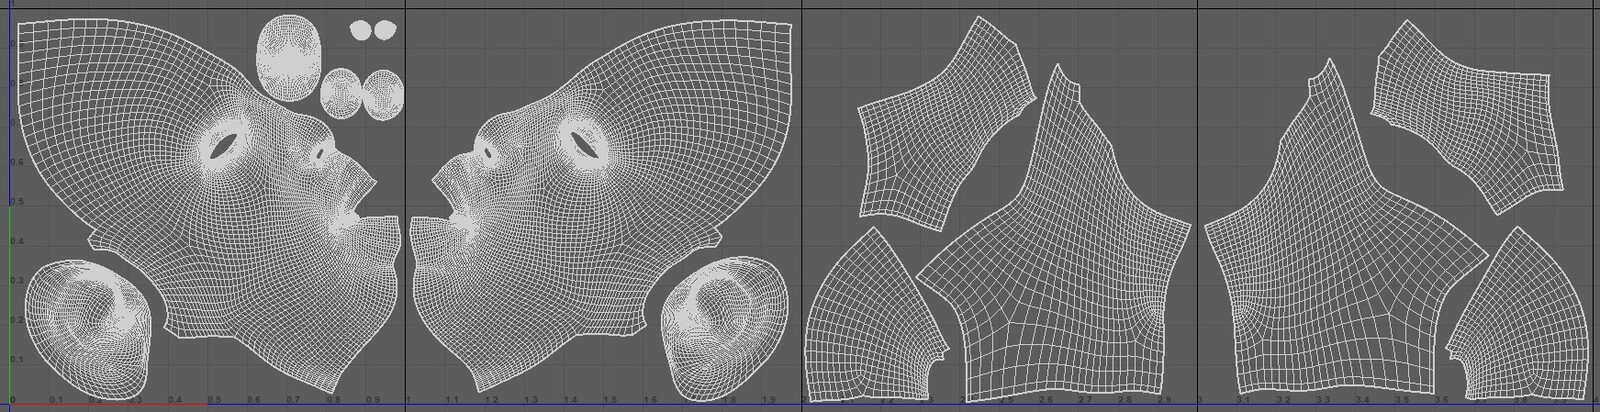The width and height of the screenshot is (1600, 412).
Task: Pick the right ear UV shell
Action: 724,328
